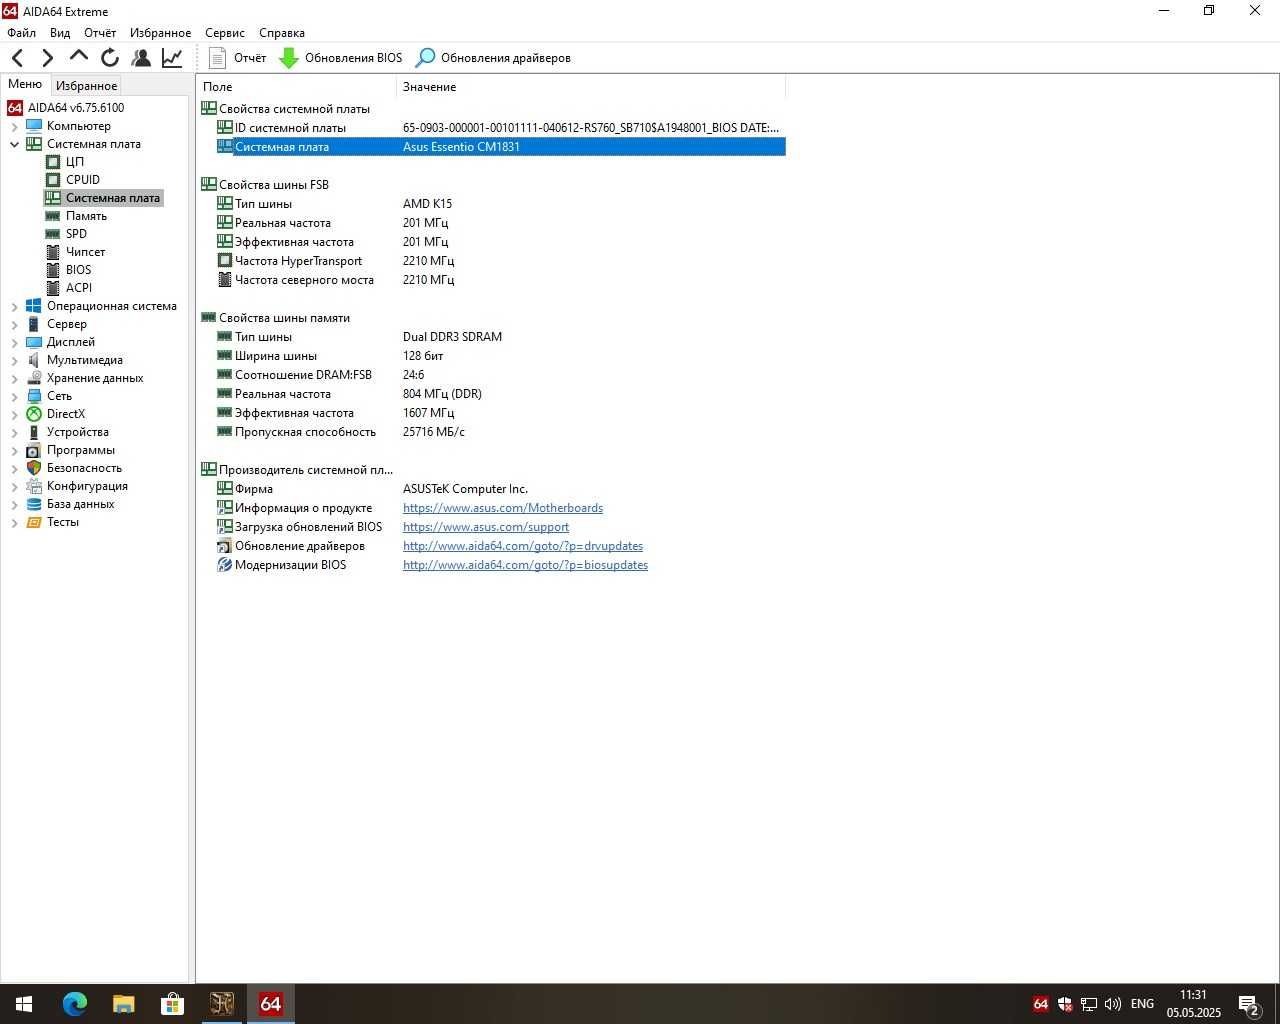1280x1024 pixels.
Task: Select CPUID item in the tree
Action: [83, 180]
